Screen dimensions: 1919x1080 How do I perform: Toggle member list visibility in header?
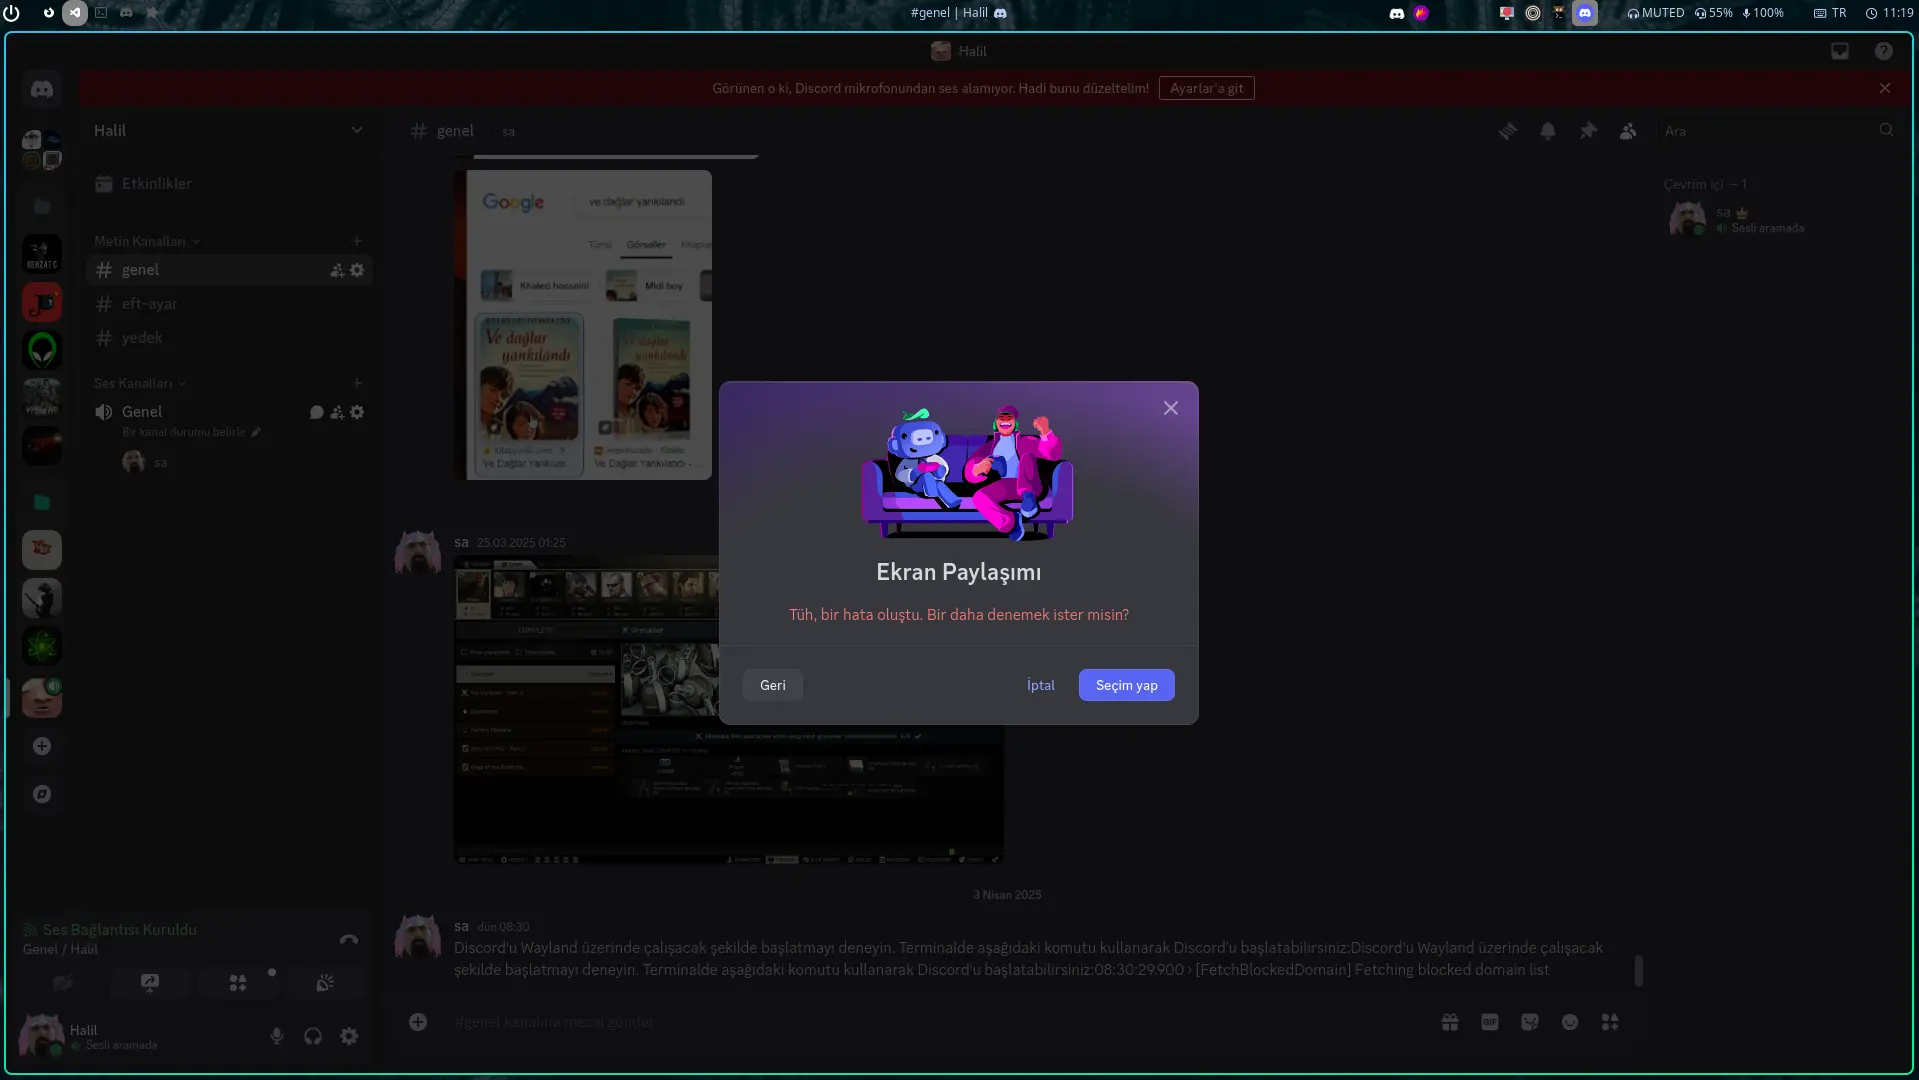click(1628, 131)
